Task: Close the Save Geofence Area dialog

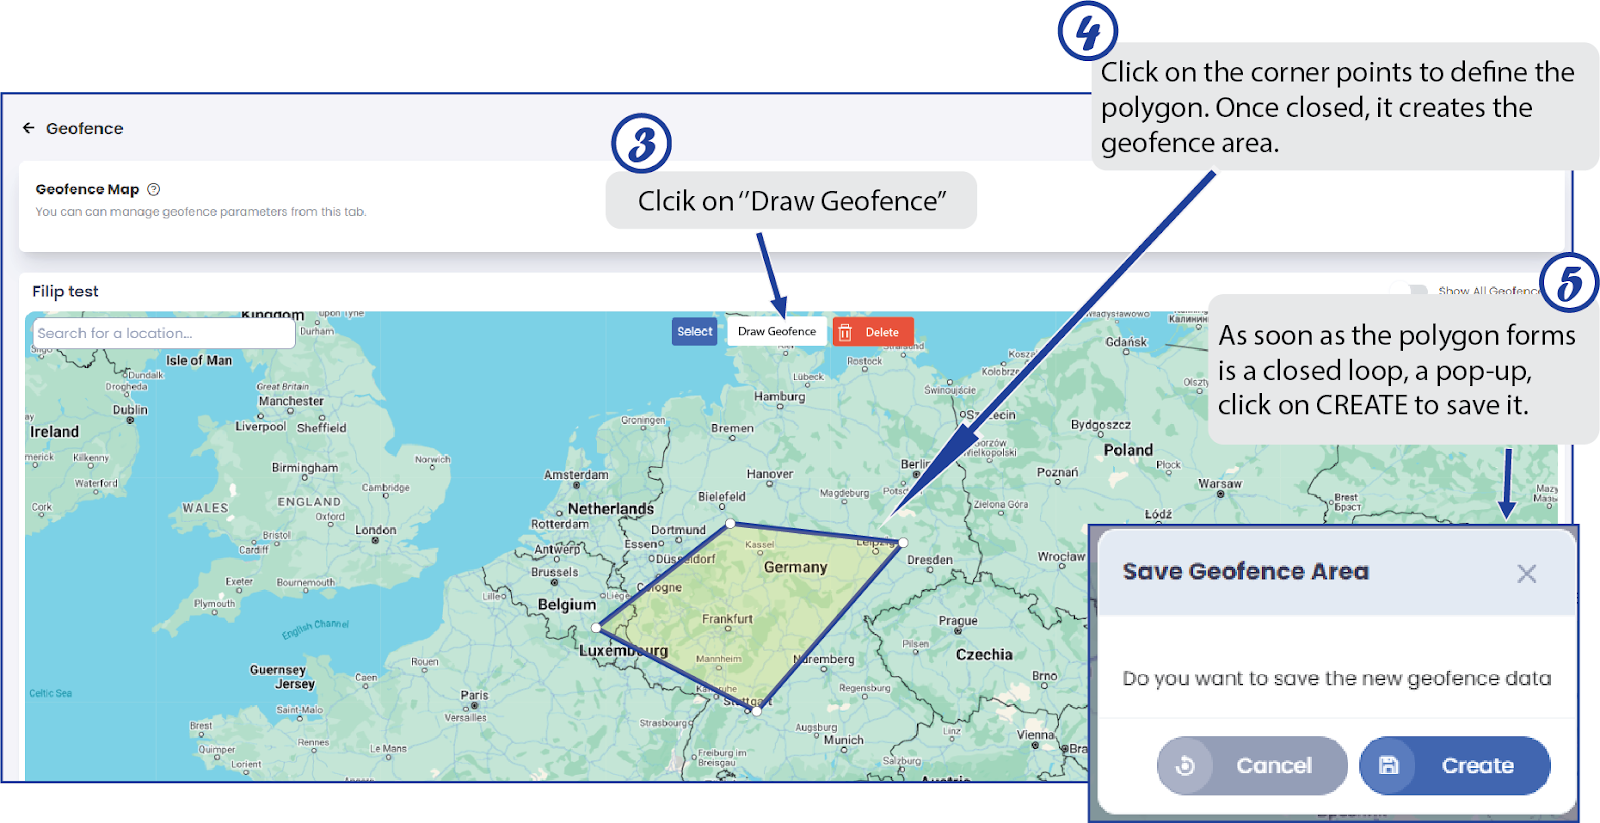Action: tap(1526, 574)
